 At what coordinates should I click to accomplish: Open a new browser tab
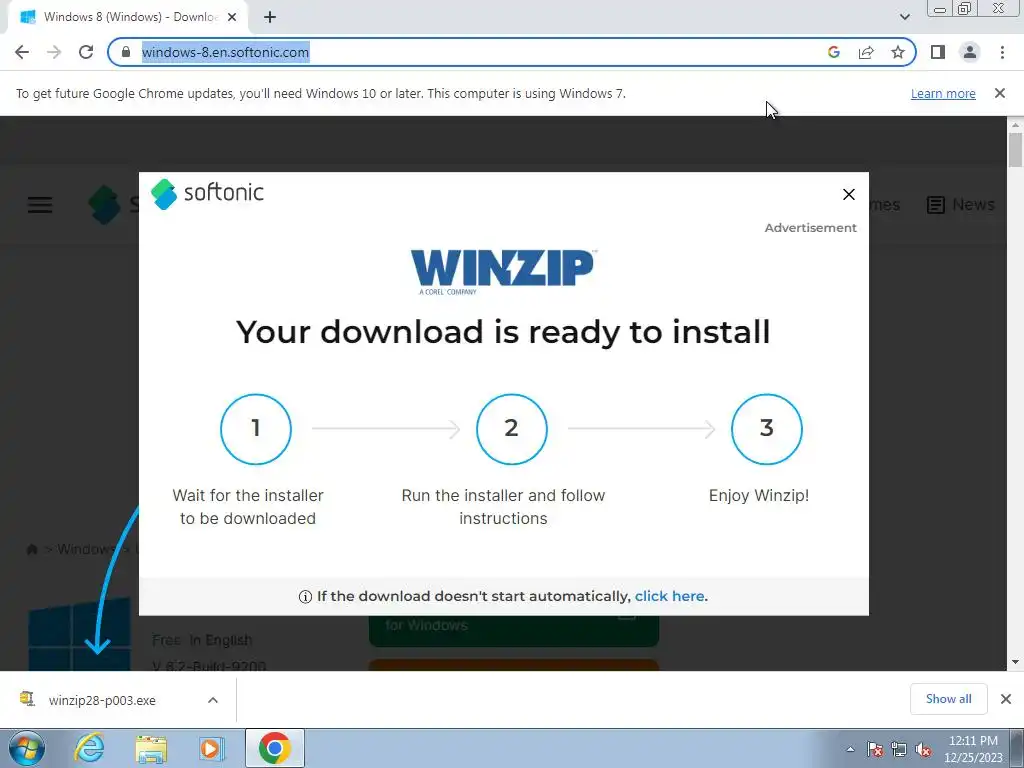(x=270, y=17)
